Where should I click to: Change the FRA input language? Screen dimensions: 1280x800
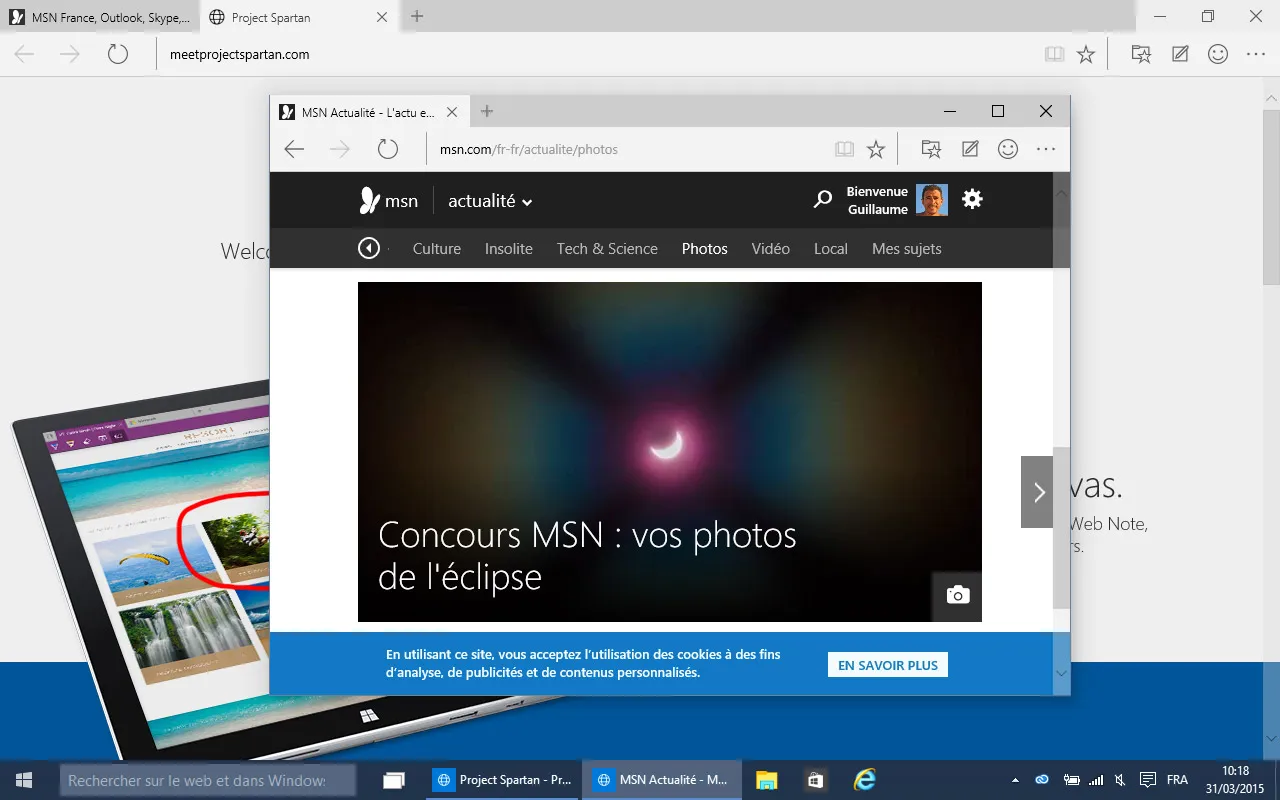(1177, 780)
